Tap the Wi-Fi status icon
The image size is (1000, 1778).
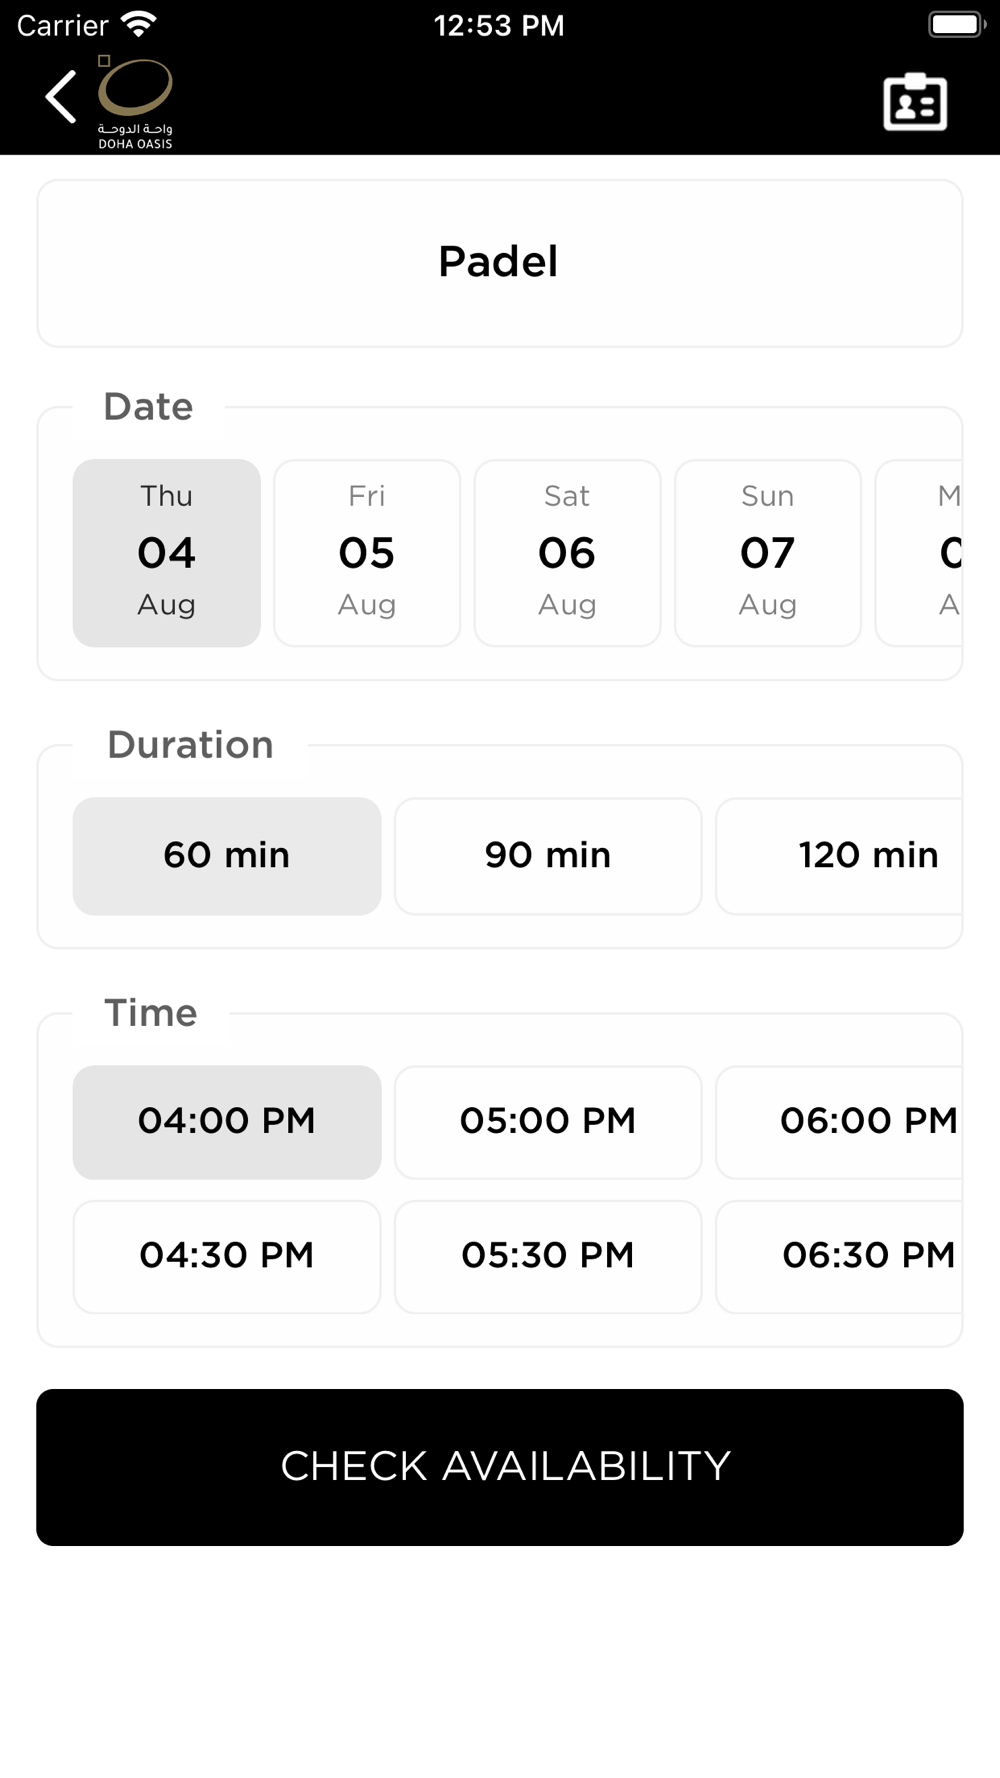139,24
